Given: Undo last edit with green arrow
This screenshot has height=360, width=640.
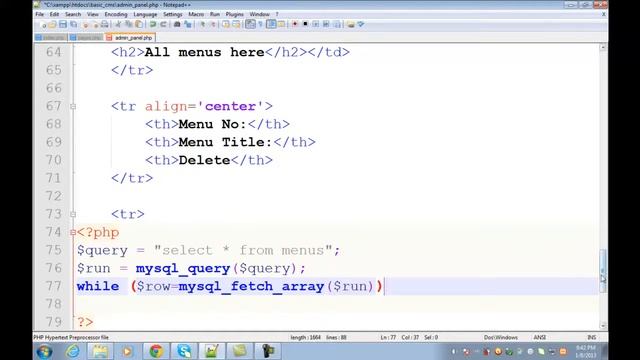Looking at the screenshot, I should tap(153, 24).
